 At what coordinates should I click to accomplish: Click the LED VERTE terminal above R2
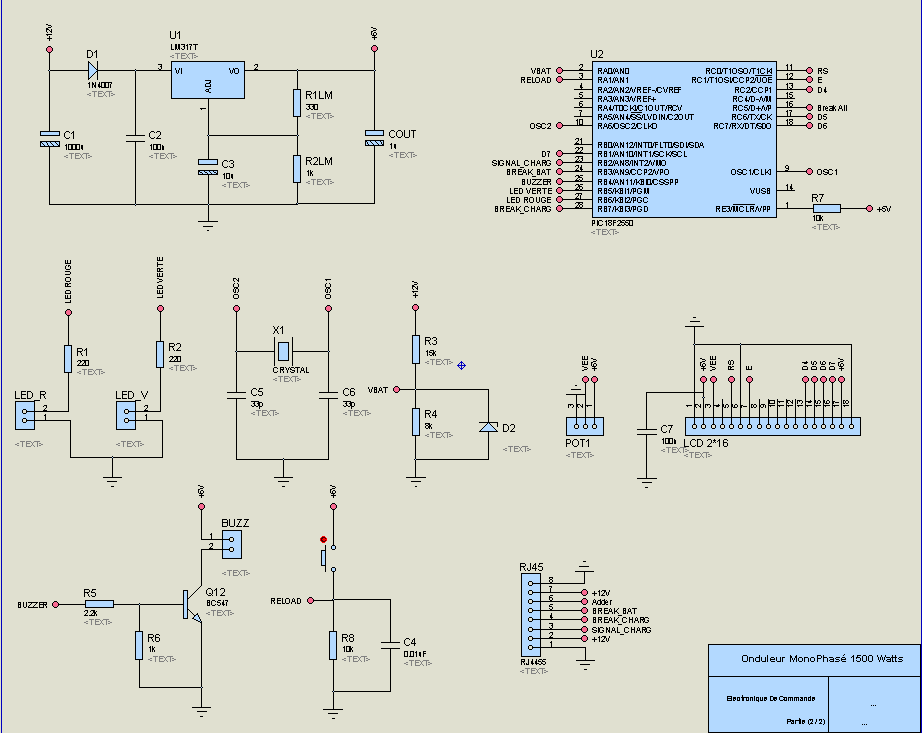pyautogui.click(x=160, y=308)
